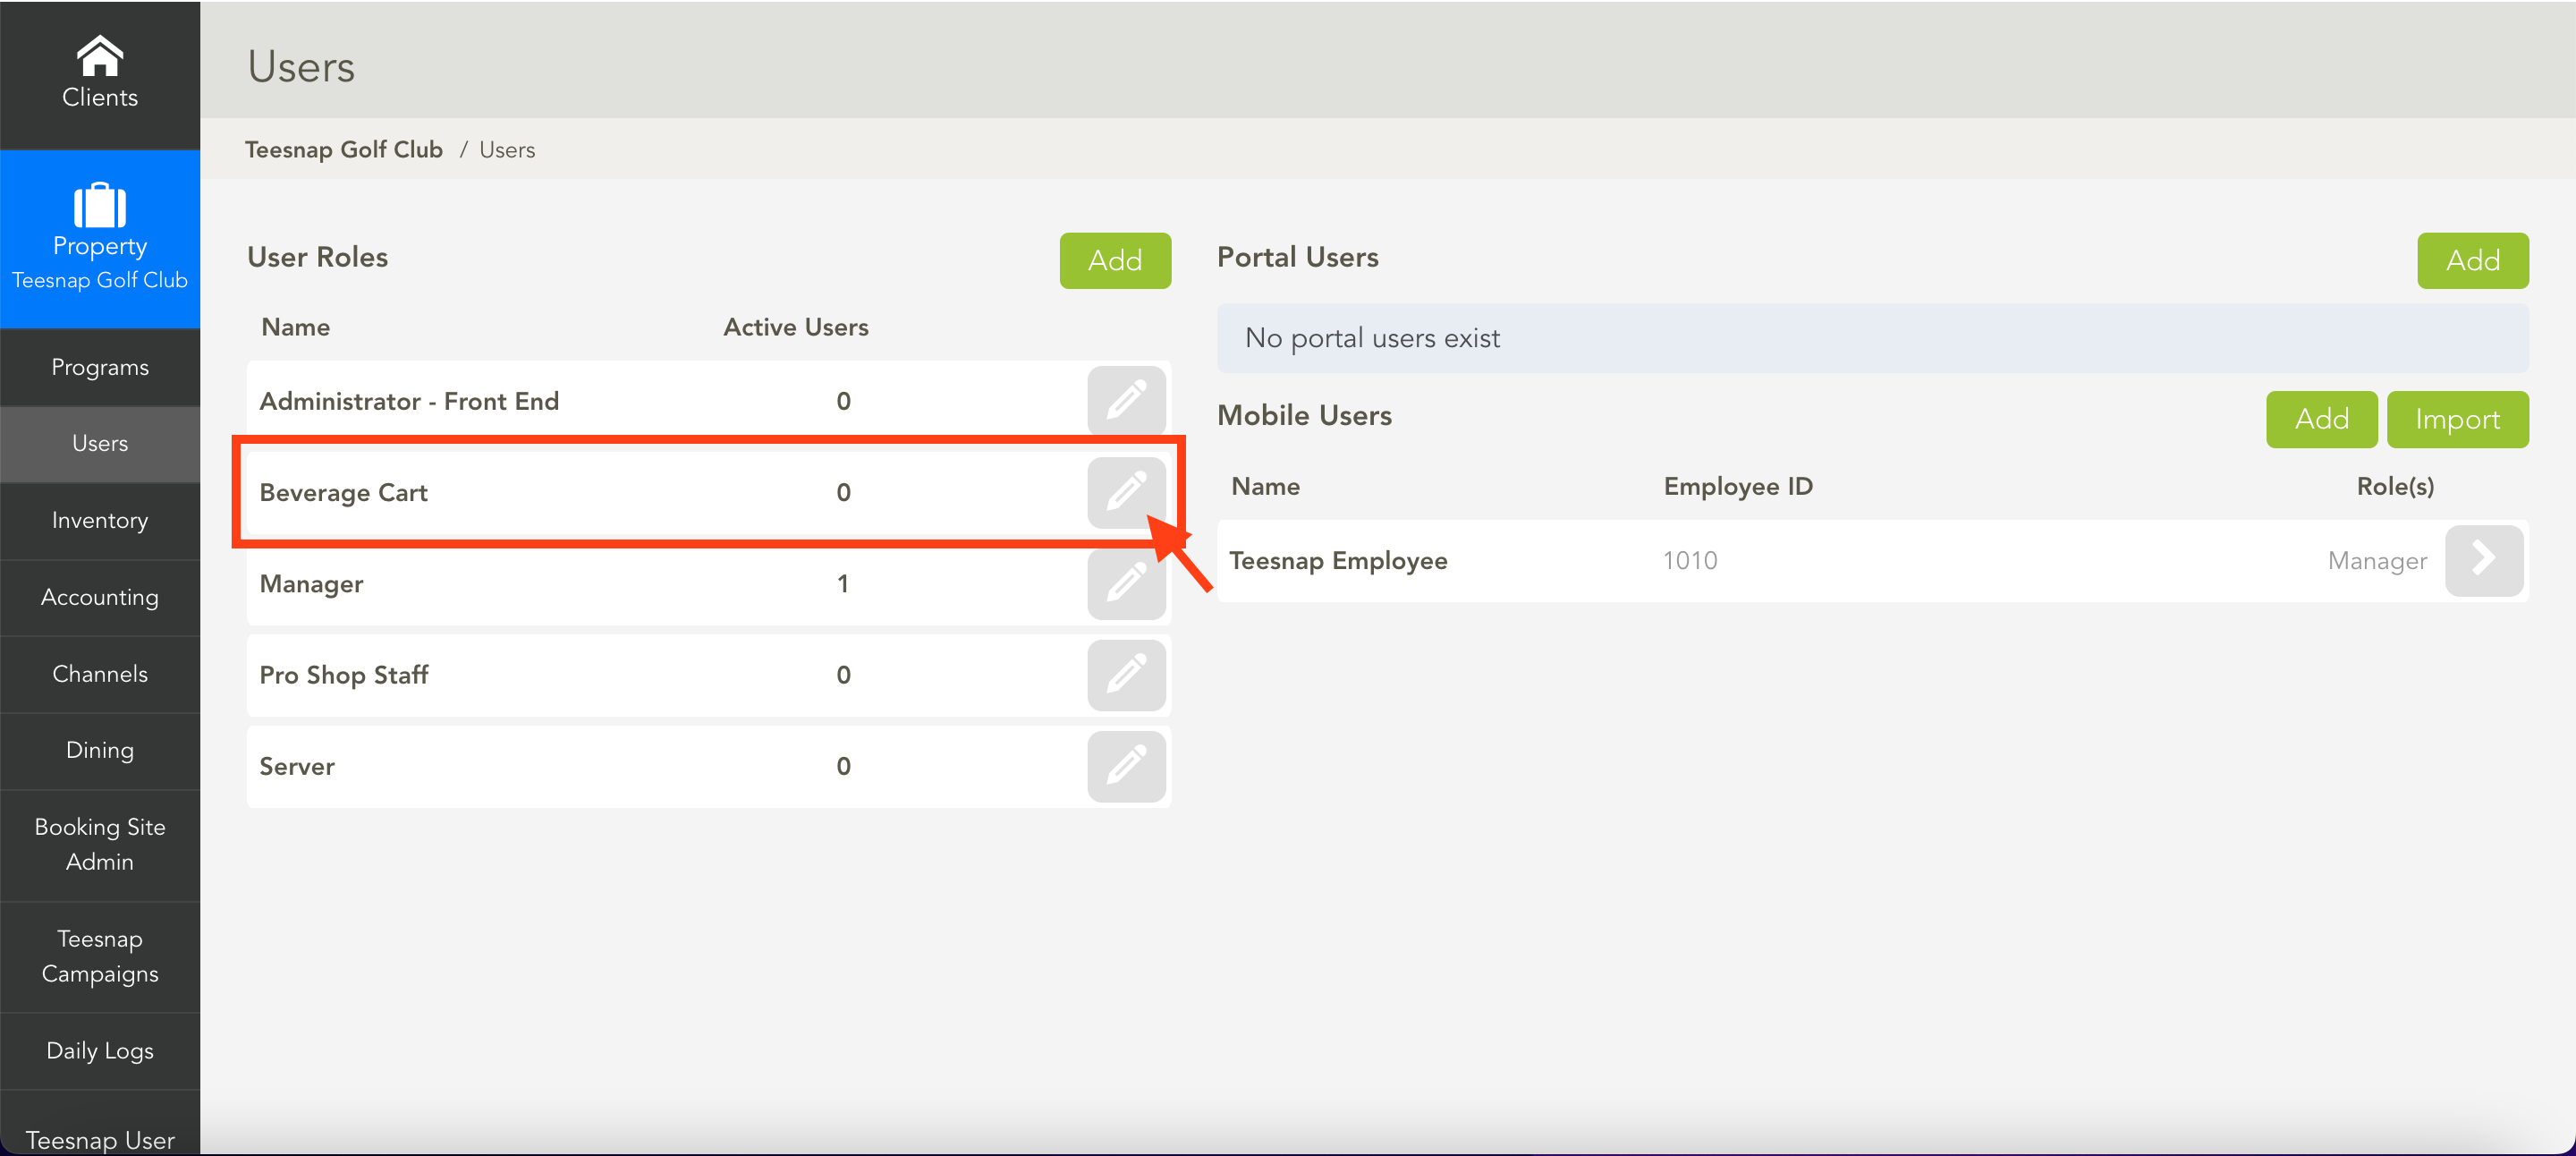Click the Role(s) column header
Image resolution: width=2576 pixels, height=1156 pixels.
click(x=2395, y=486)
